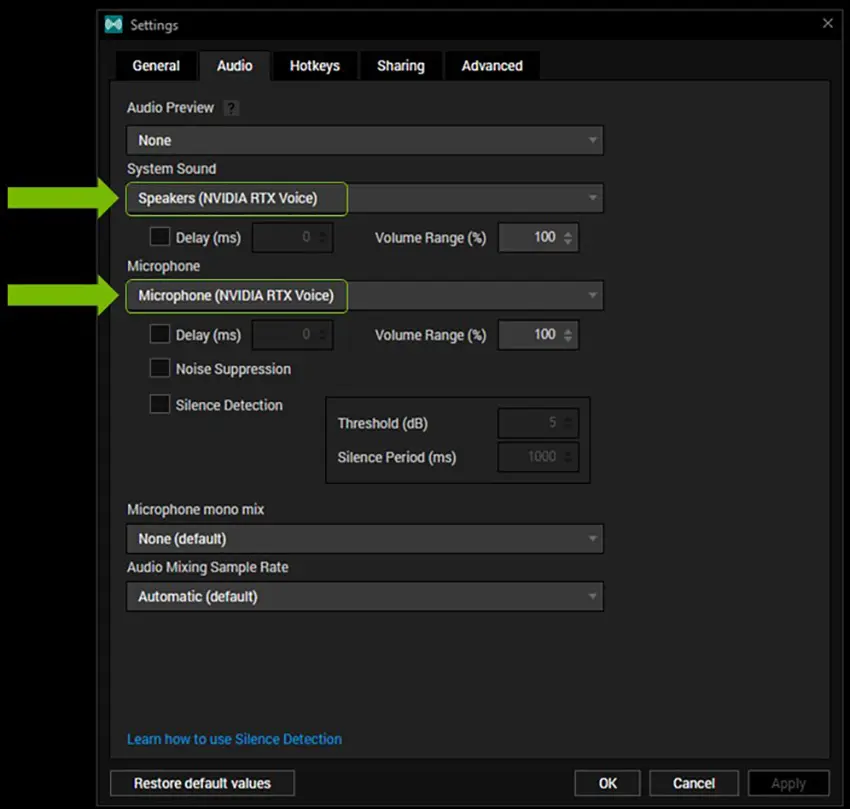Enable Silence Detection
This screenshot has height=809, width=850.
click(159, 404)
